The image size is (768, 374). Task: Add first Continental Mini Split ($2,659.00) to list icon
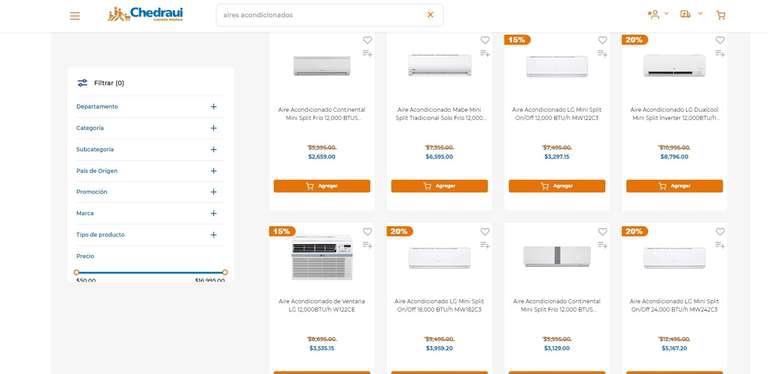(367, 53)
